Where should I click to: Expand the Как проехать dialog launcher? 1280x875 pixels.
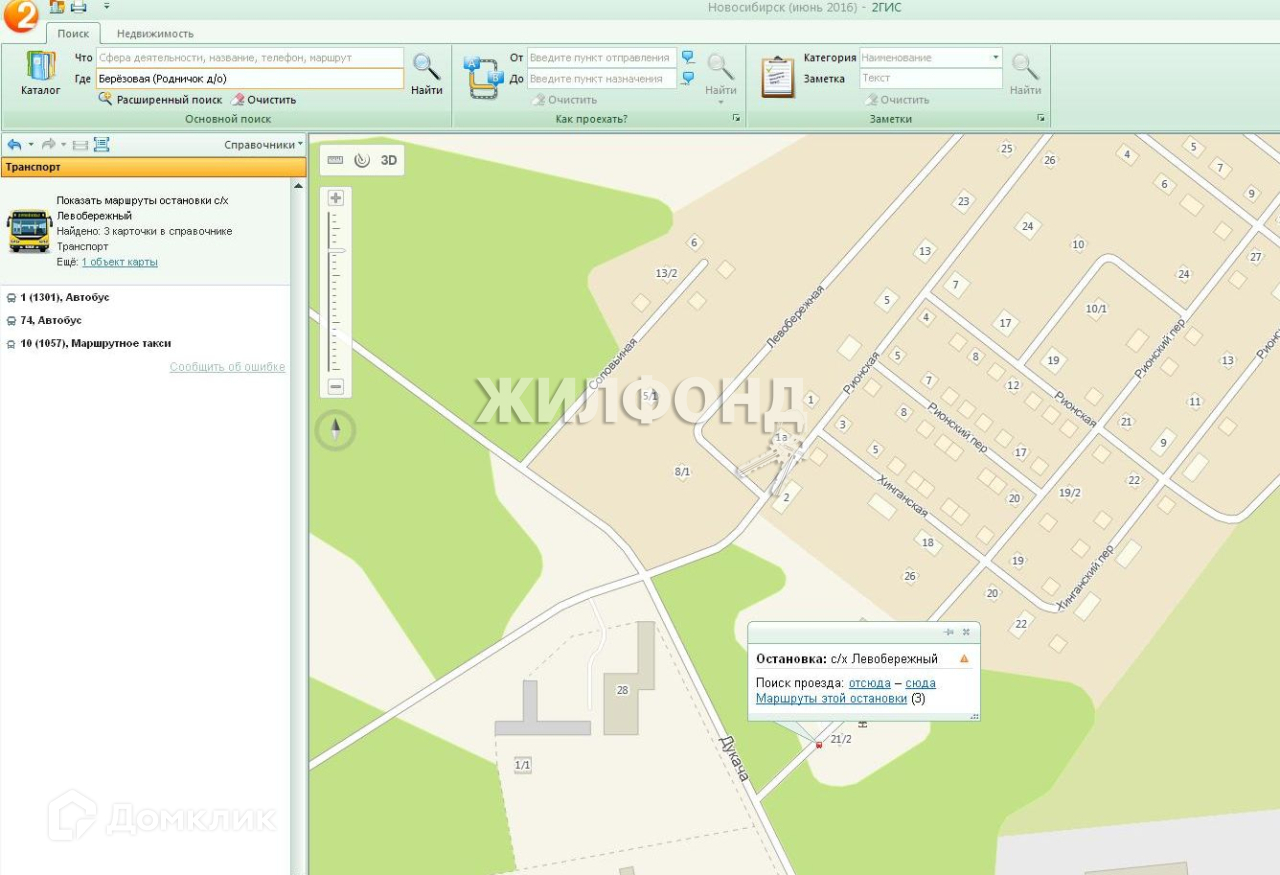[x=736, y=119]
